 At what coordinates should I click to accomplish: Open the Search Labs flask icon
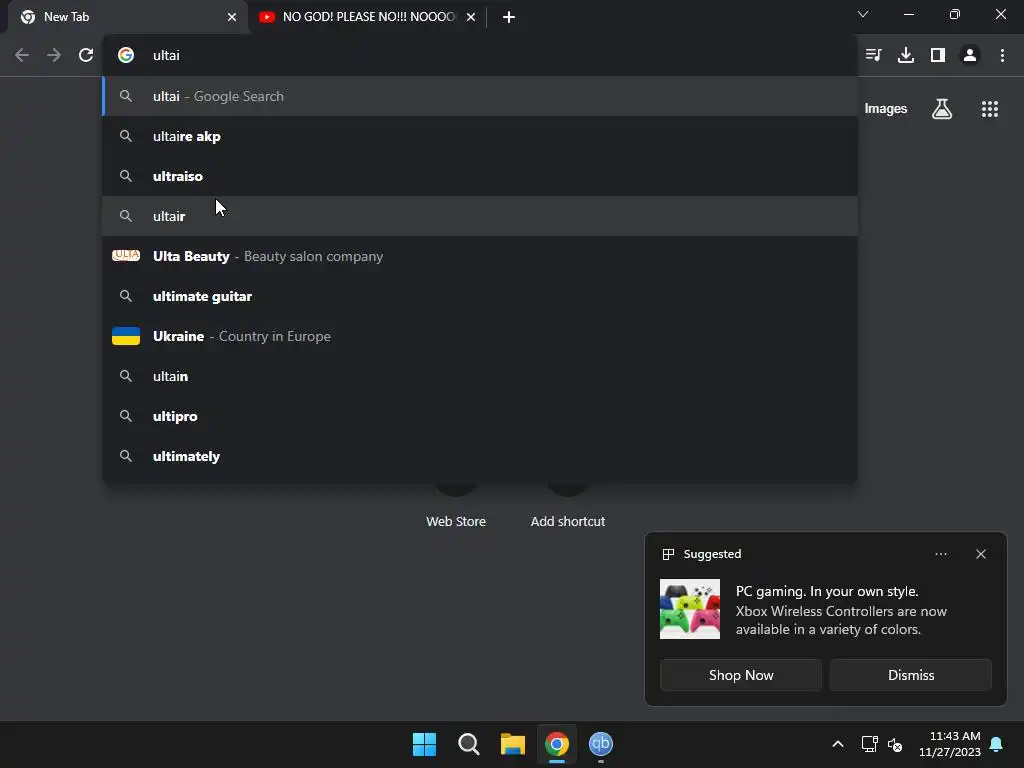point(942,109)
